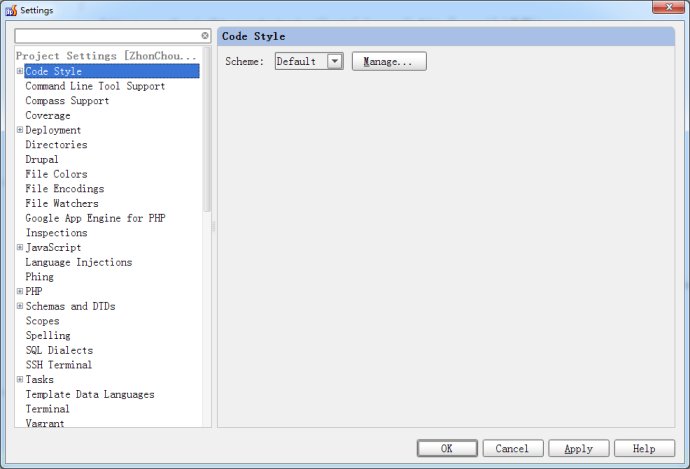Click the panel splitter handle
The width and height of the screenshot is (690, 469).
point(214,227)
